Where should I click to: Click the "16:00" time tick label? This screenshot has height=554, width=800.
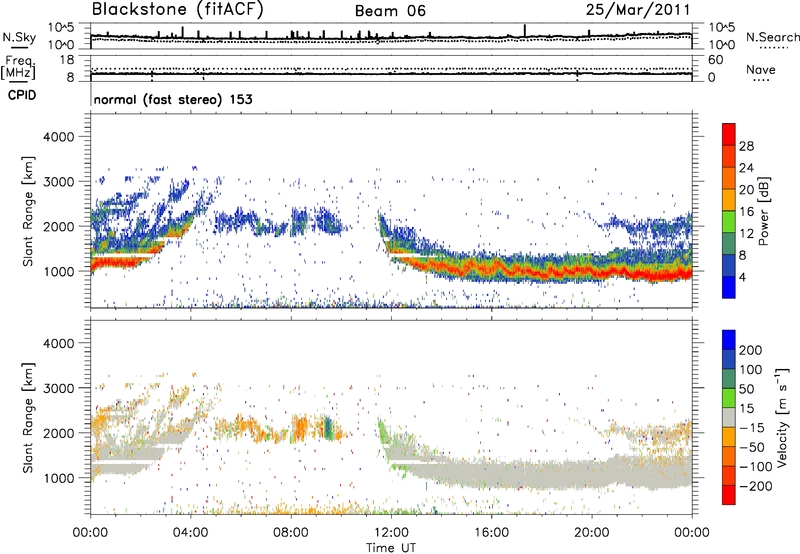tap(491, 533)
